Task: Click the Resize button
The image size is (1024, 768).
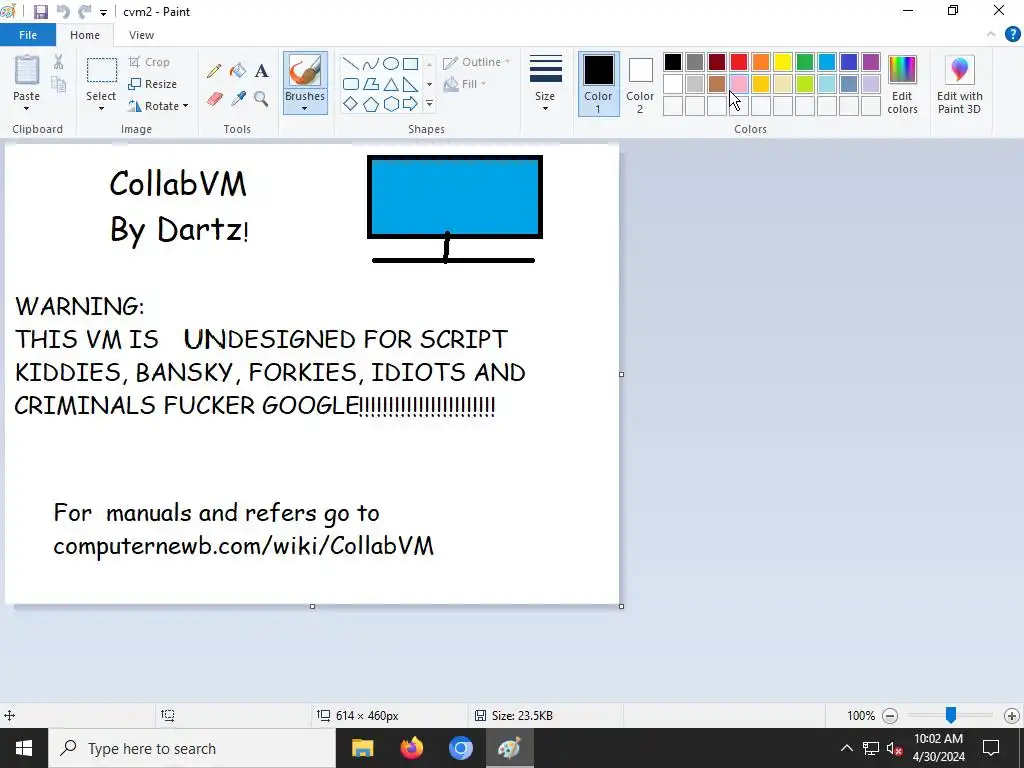Action: click(x=153, y=84)
